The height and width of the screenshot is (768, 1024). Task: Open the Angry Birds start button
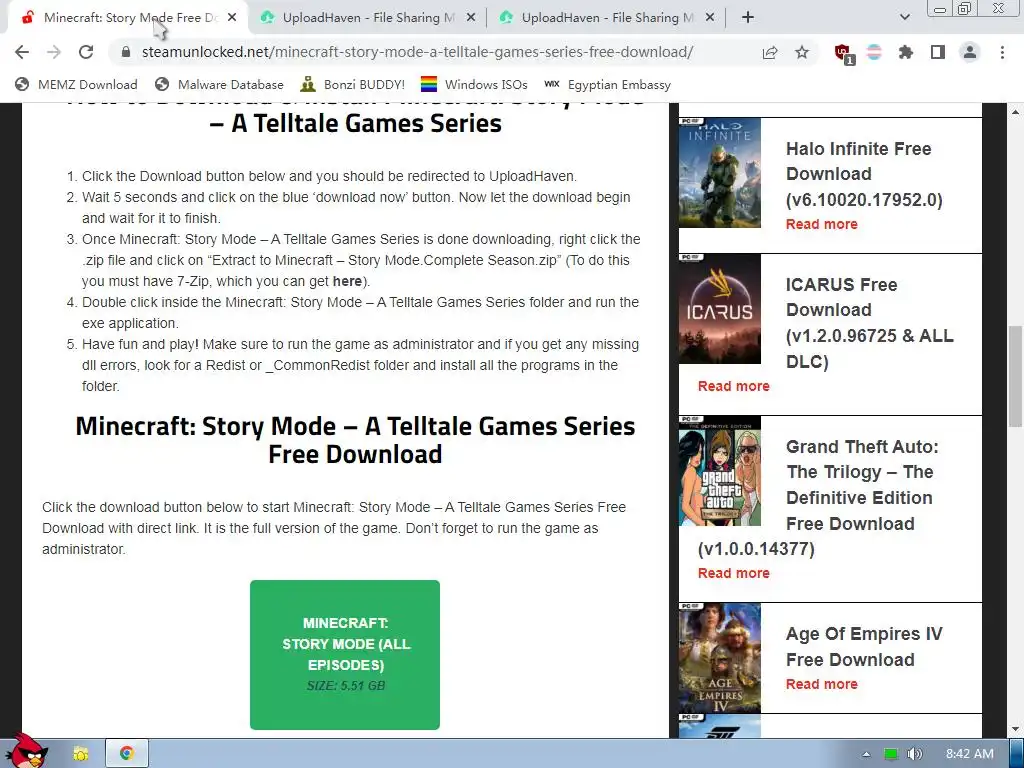coord(26,751)
